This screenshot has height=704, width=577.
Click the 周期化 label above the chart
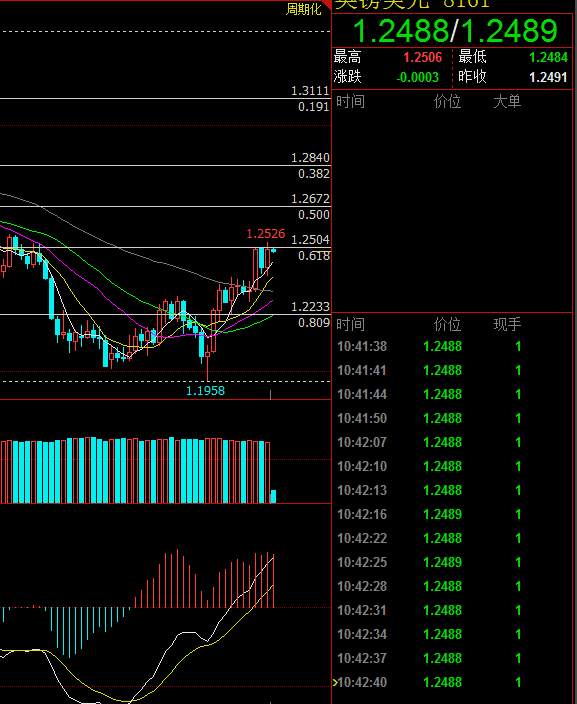[304, 9]
